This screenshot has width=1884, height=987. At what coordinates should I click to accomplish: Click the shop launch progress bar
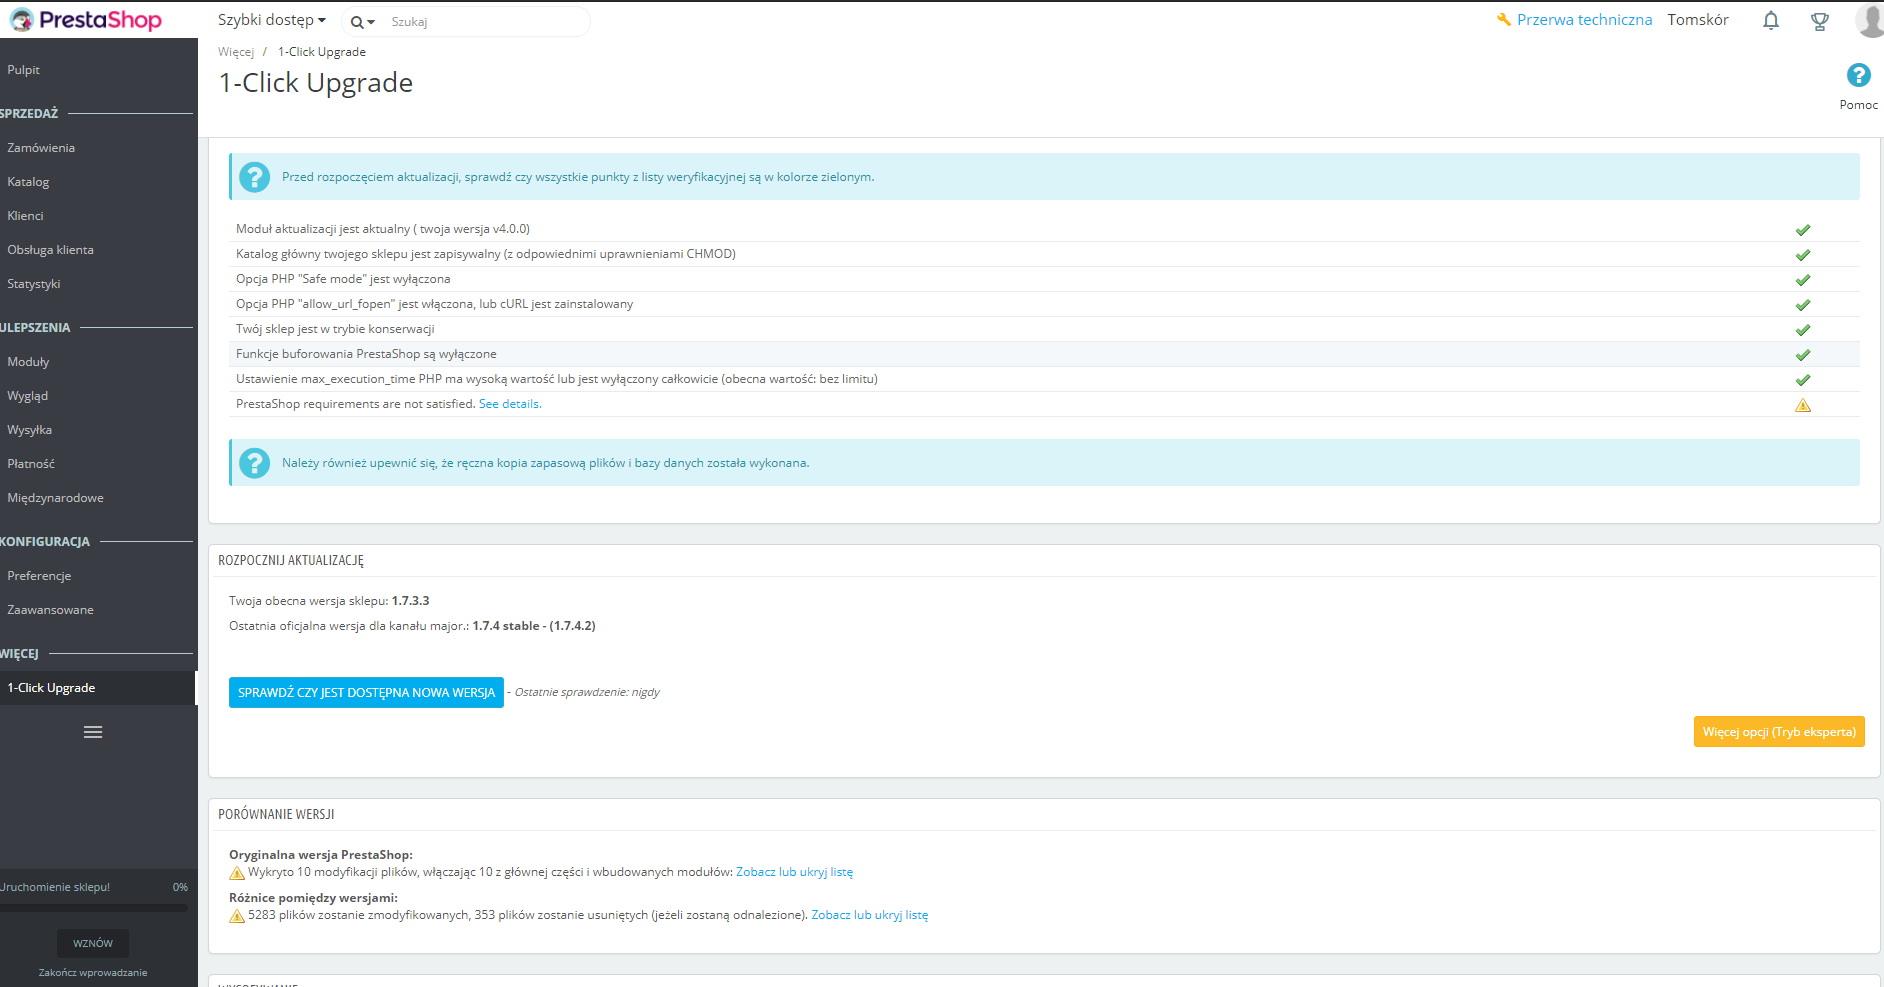(x=93, y=908)
